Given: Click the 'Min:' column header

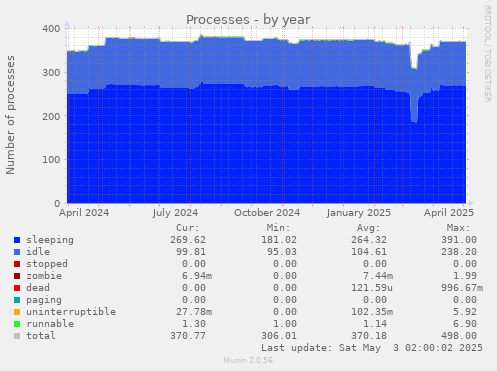Looking at the screenshot, I should (278, 228).
